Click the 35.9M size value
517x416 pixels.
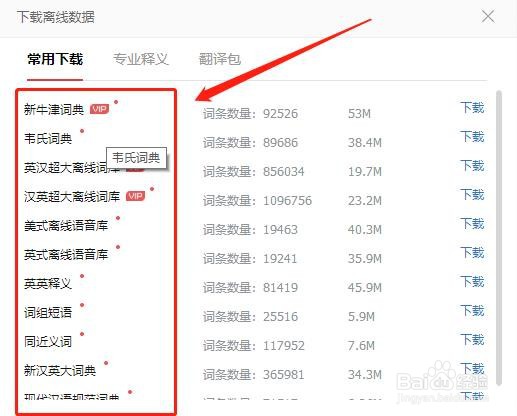365,259
